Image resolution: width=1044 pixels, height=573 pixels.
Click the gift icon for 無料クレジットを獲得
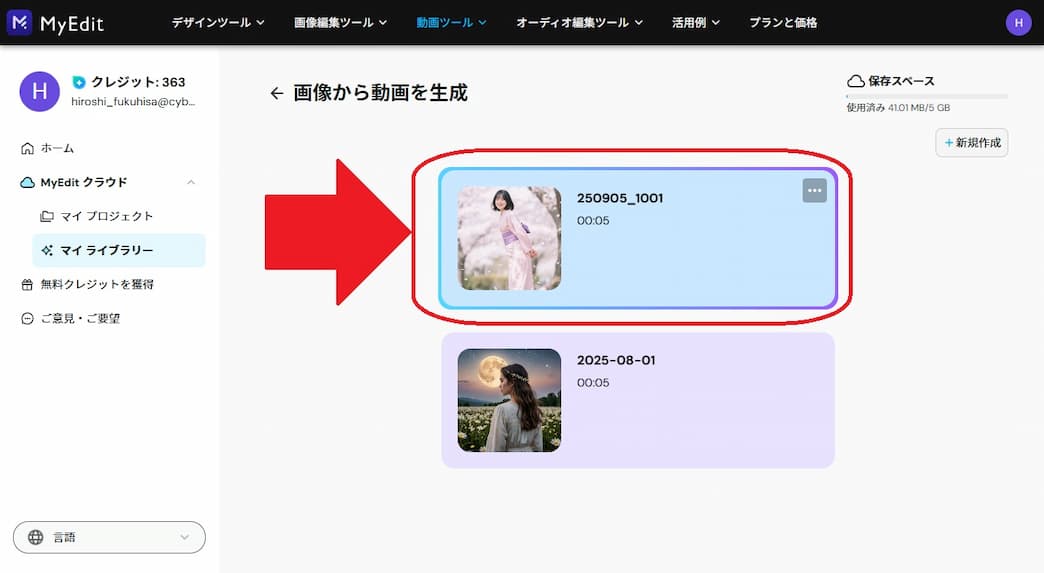click(28, 285)
